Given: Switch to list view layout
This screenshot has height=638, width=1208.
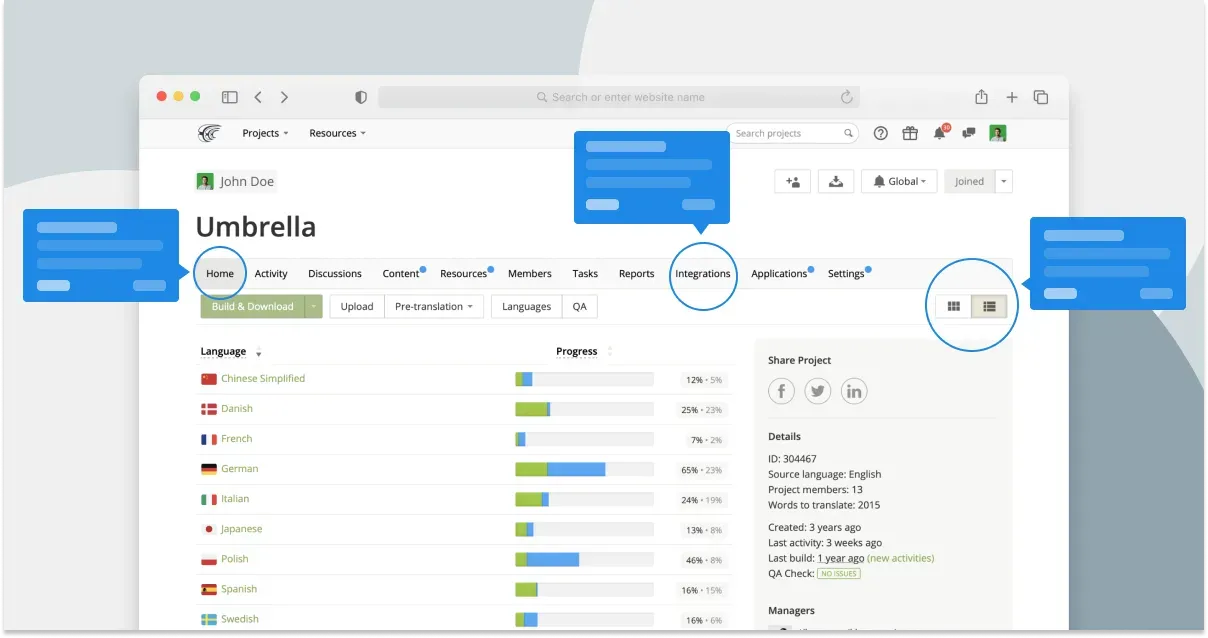Looking at the screenshot, I should click(x=989, y=306).
